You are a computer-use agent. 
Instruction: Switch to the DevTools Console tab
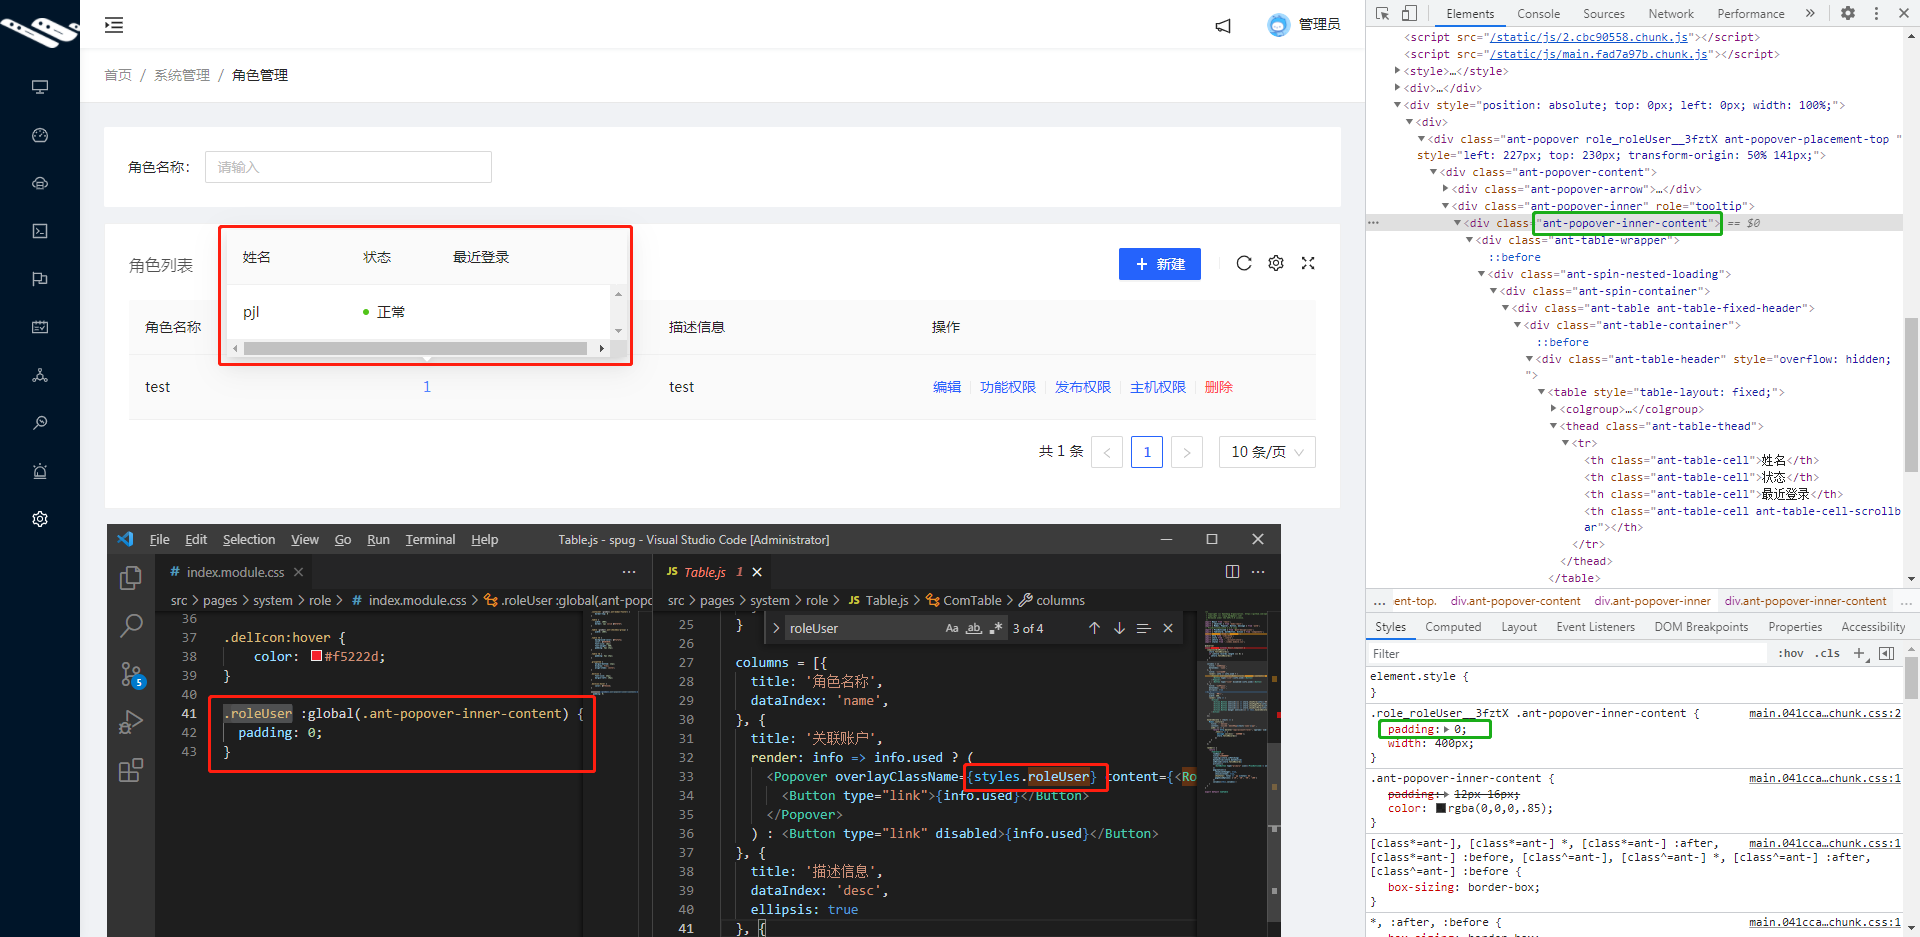[1538, 13]
